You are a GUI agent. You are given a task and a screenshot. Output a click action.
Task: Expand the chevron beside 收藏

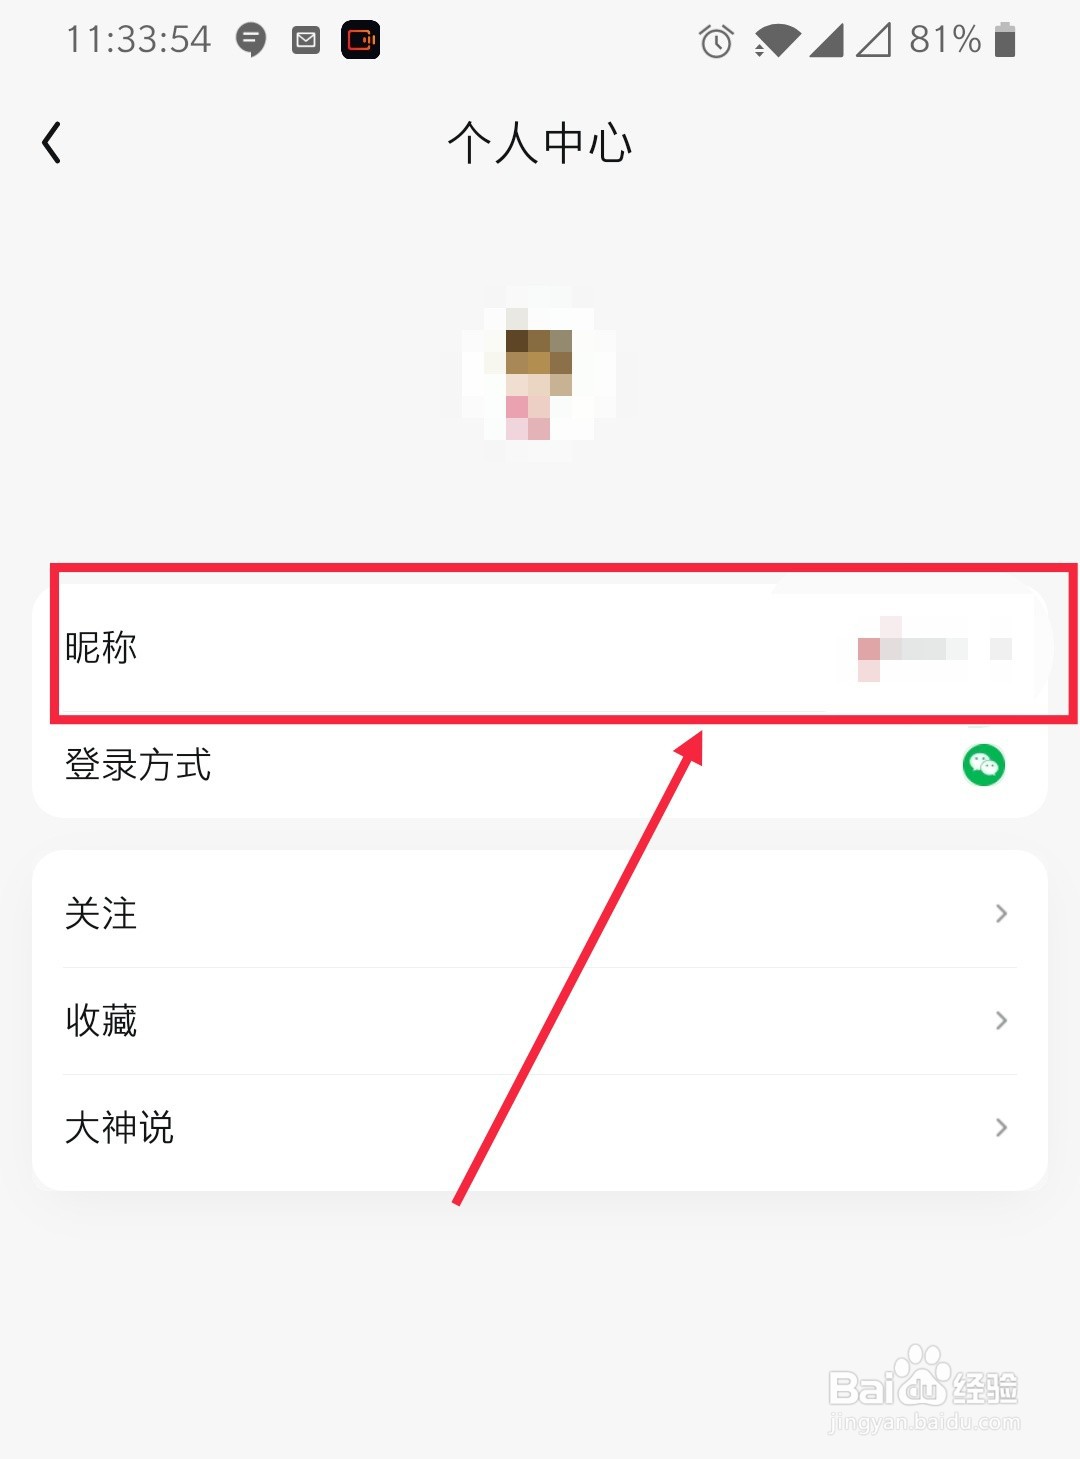pos(1001,1020)
